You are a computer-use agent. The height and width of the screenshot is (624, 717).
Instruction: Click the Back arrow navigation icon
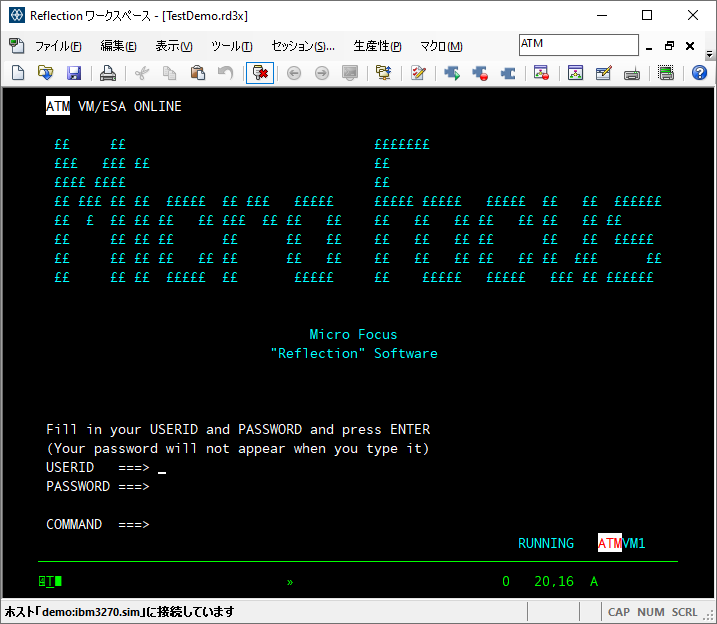click(x=294, y=73)
